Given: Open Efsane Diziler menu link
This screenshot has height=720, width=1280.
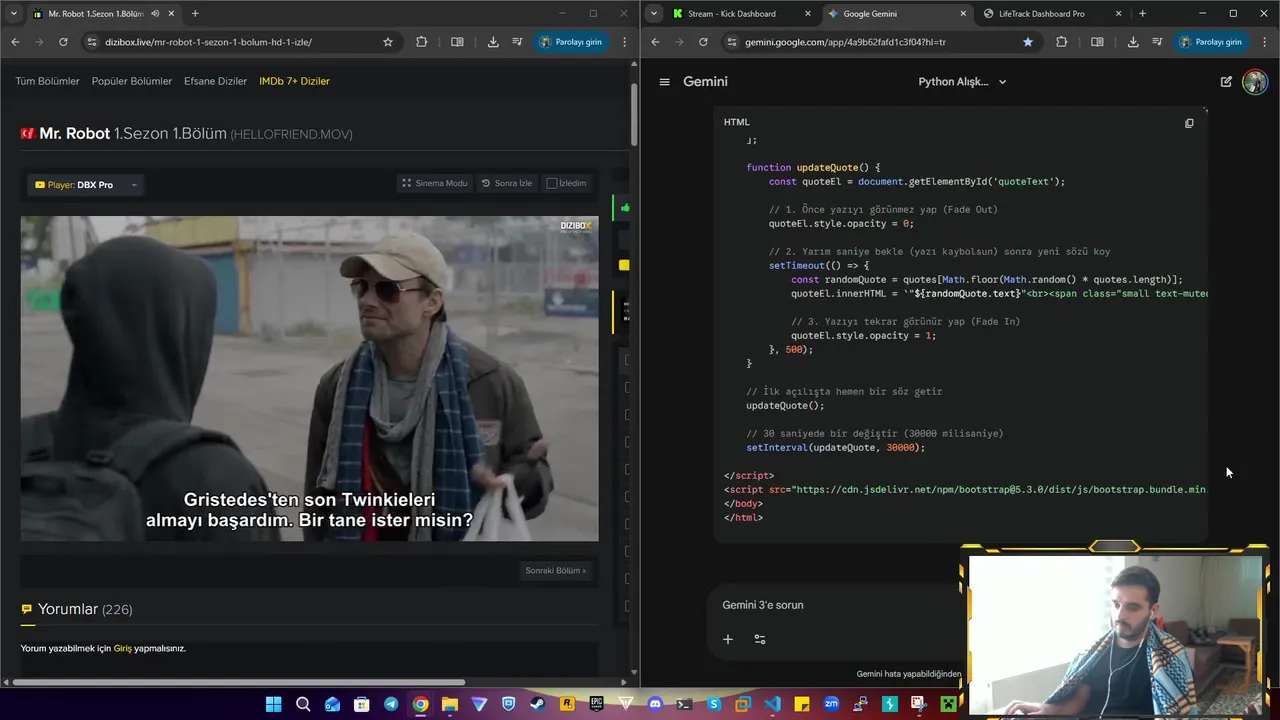Looking at the screenshot, I should click(x=215, y=81).
